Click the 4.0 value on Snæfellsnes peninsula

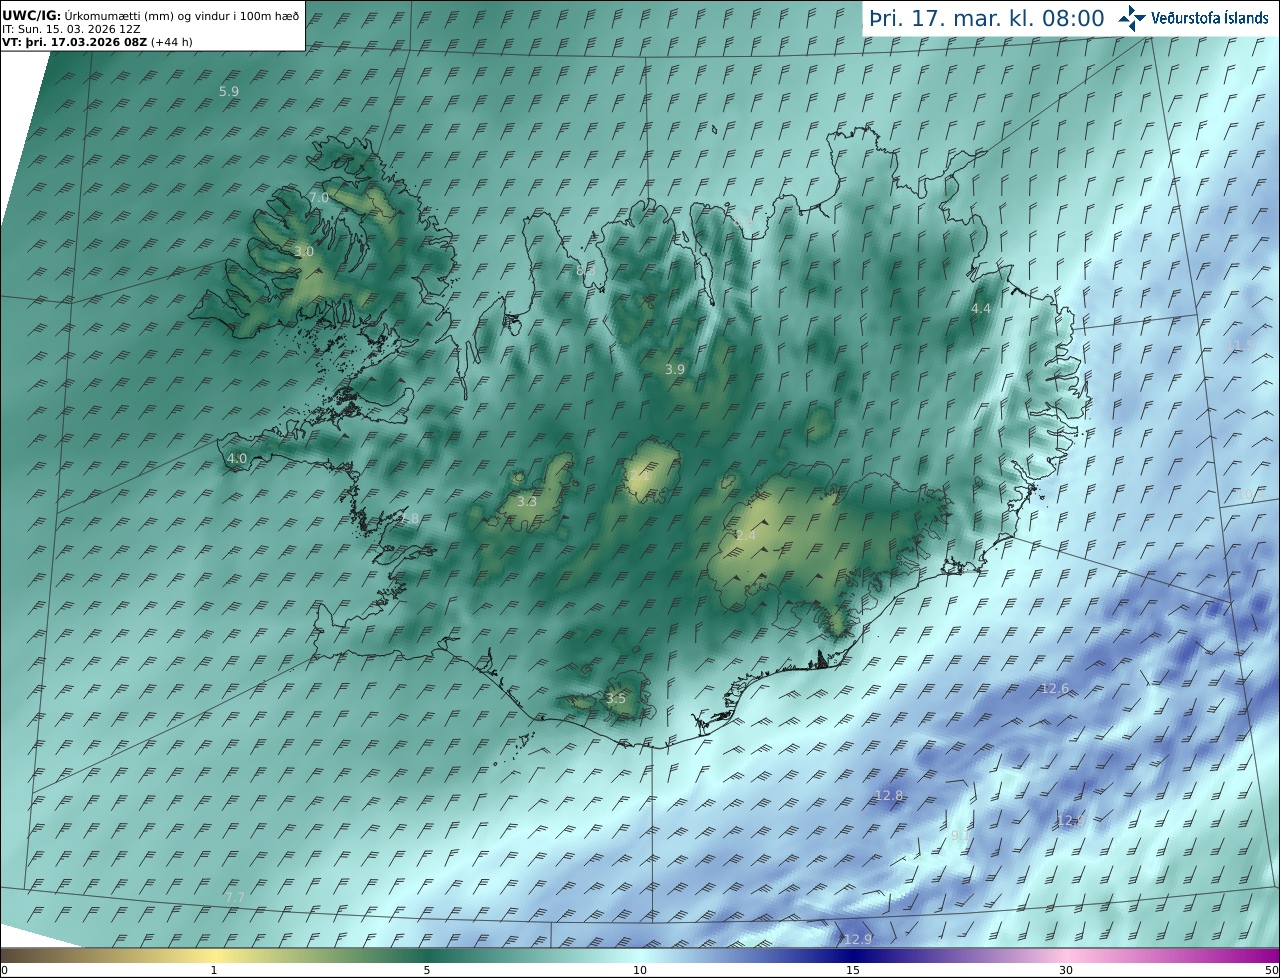click(237, 459)
